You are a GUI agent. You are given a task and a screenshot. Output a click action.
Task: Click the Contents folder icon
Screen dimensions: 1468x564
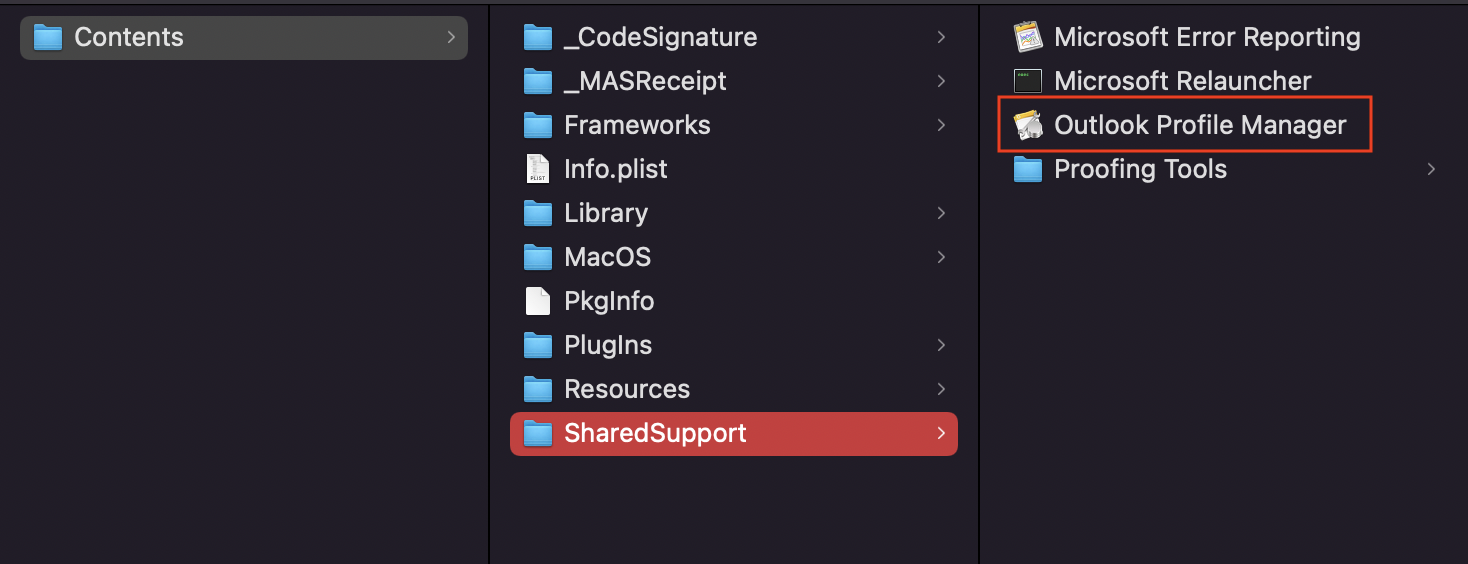click(48, 37)
